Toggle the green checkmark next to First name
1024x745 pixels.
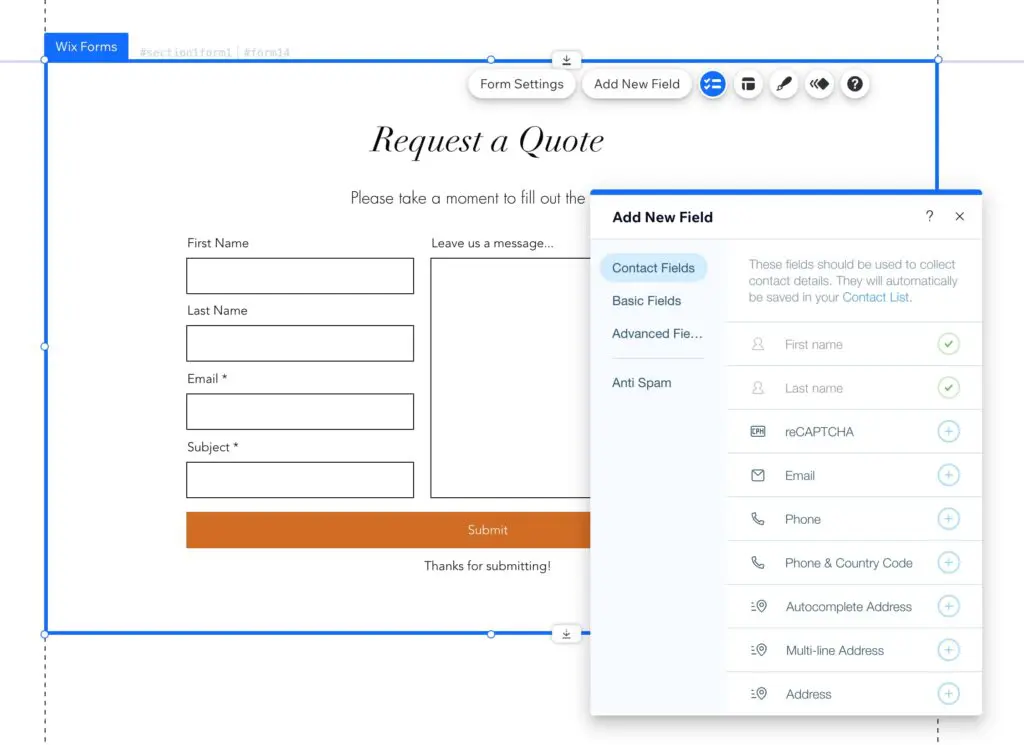(949, 344)
